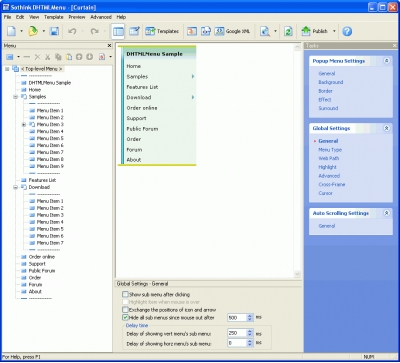
Task: Open the Publish dropdown arrow
Action: tap(334, 31)
